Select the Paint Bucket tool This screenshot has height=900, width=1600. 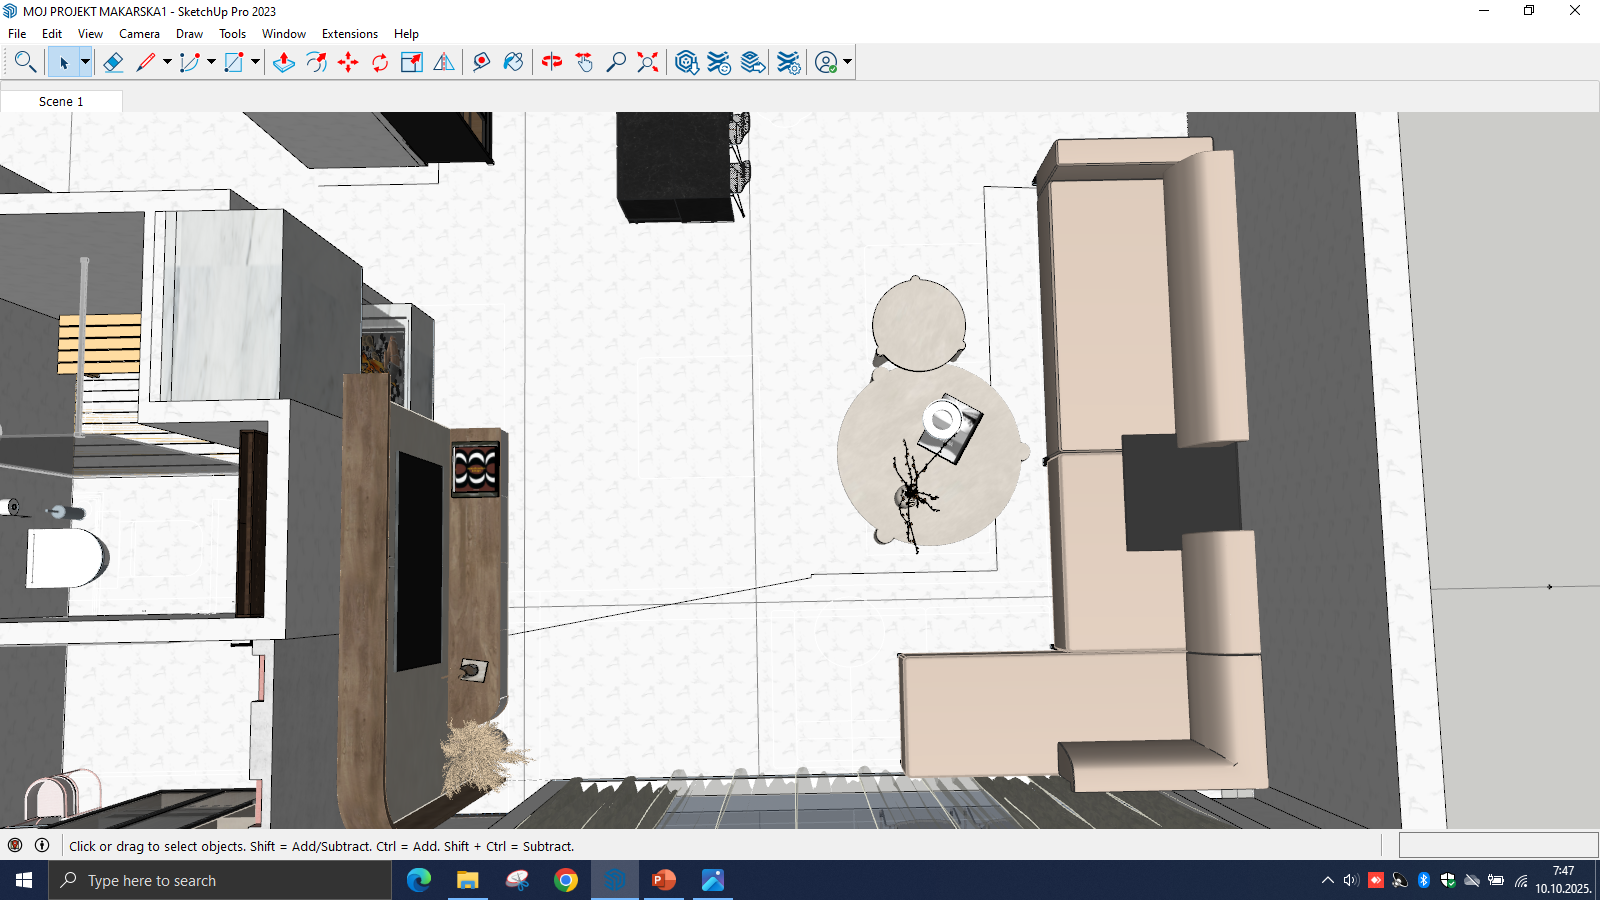tap(513, 62)
